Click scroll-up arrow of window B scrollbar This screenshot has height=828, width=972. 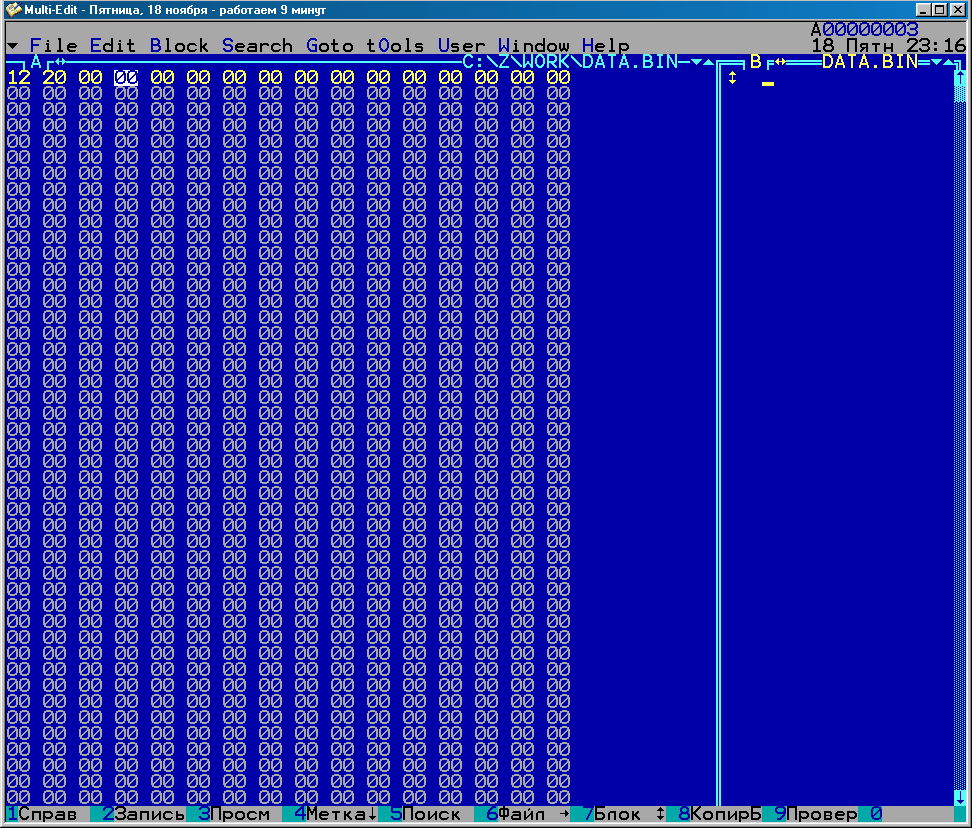(959, 78)
